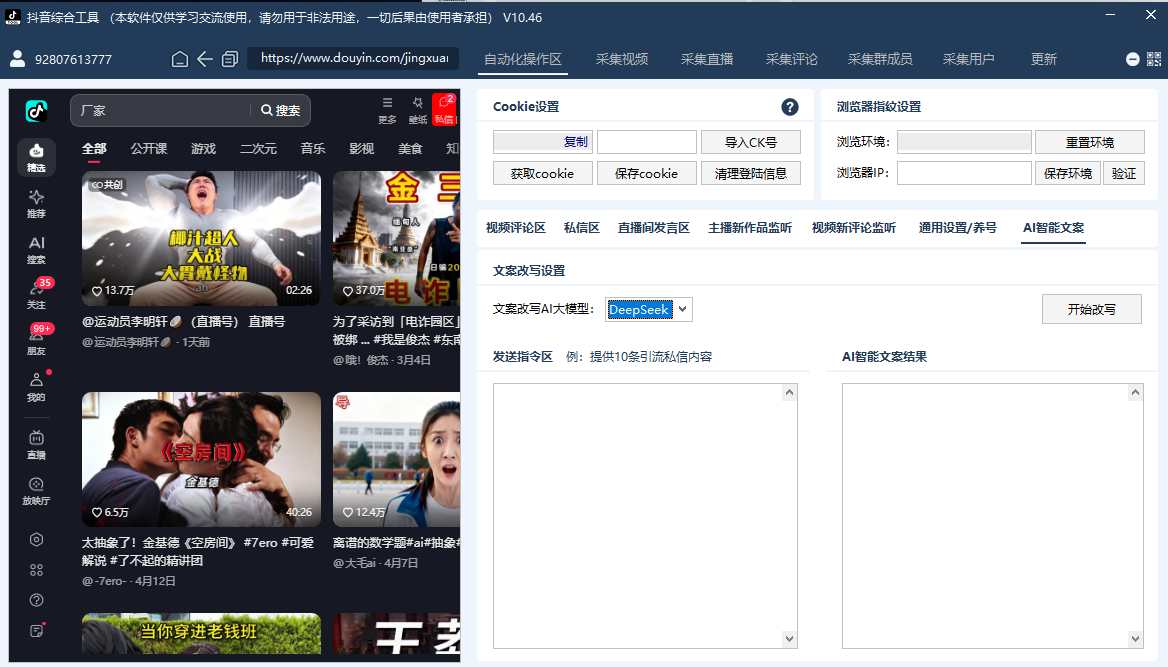This screenshot has width=1168, height=667.
Task: Open the 私信 messages icon with badge 2
Action: (445, 110)
